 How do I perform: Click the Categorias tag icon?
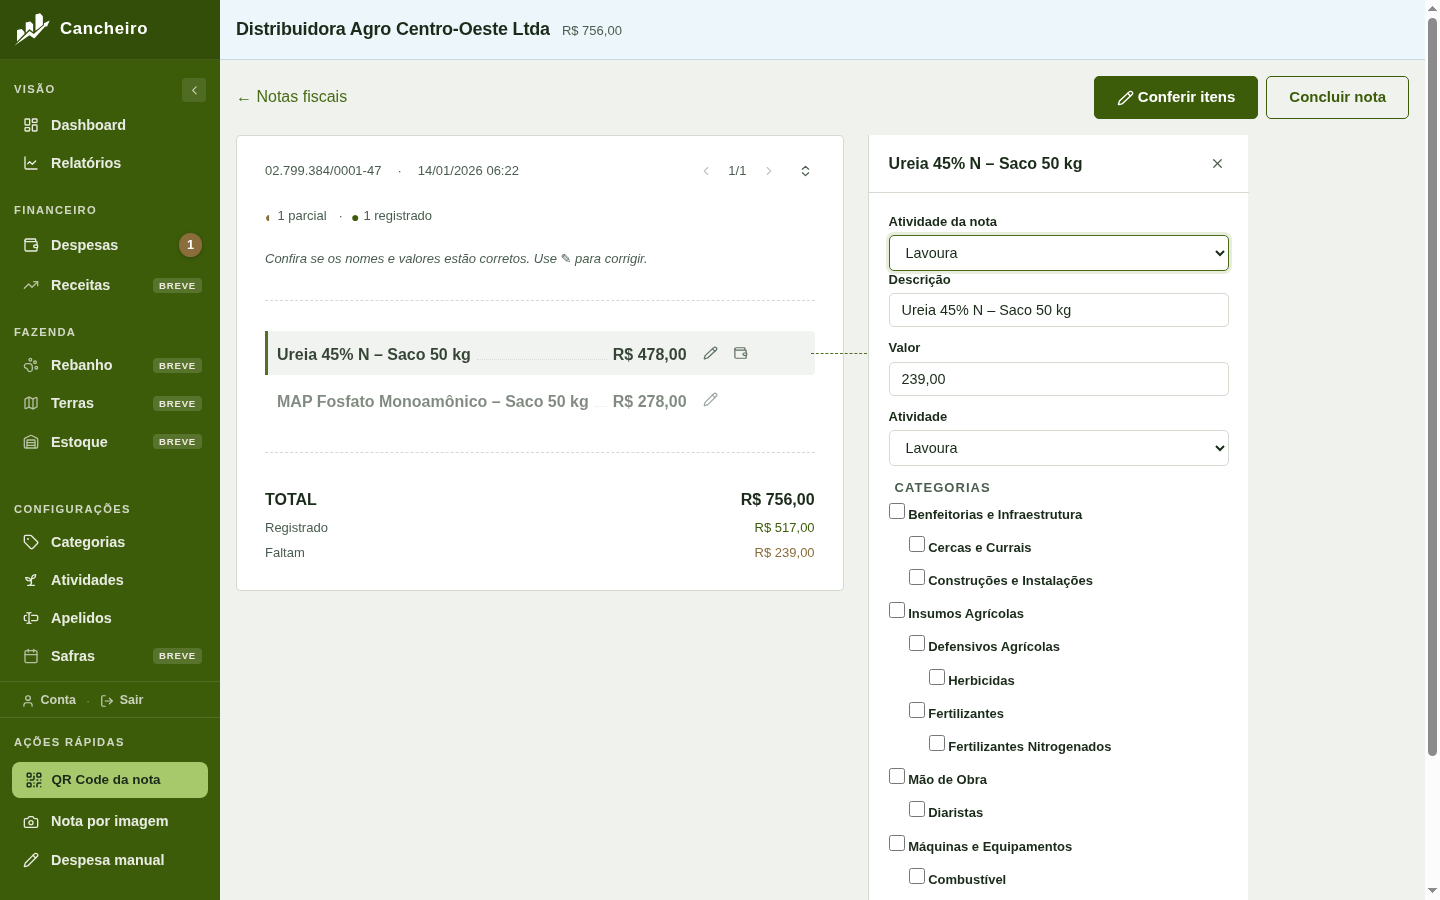[31, 542]
